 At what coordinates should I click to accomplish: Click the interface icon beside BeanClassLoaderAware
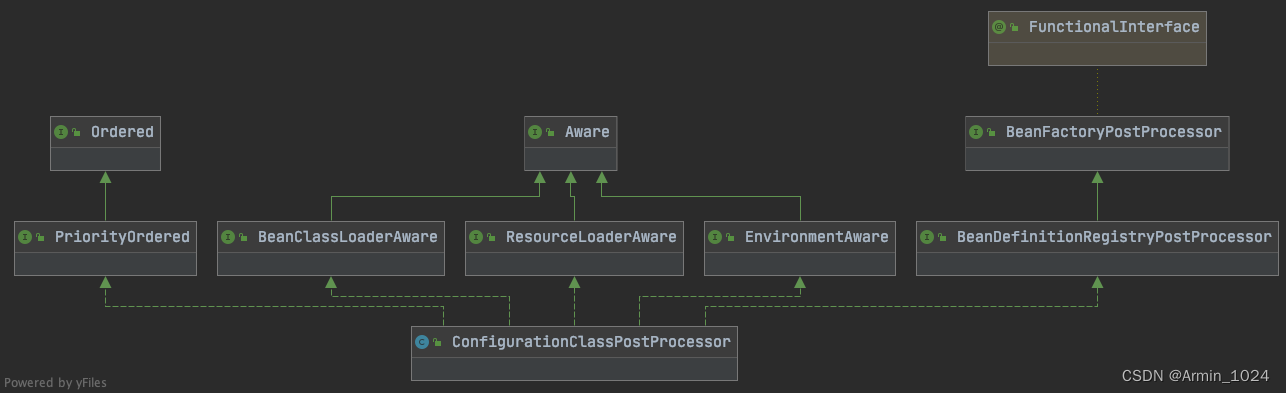(227, 237)
